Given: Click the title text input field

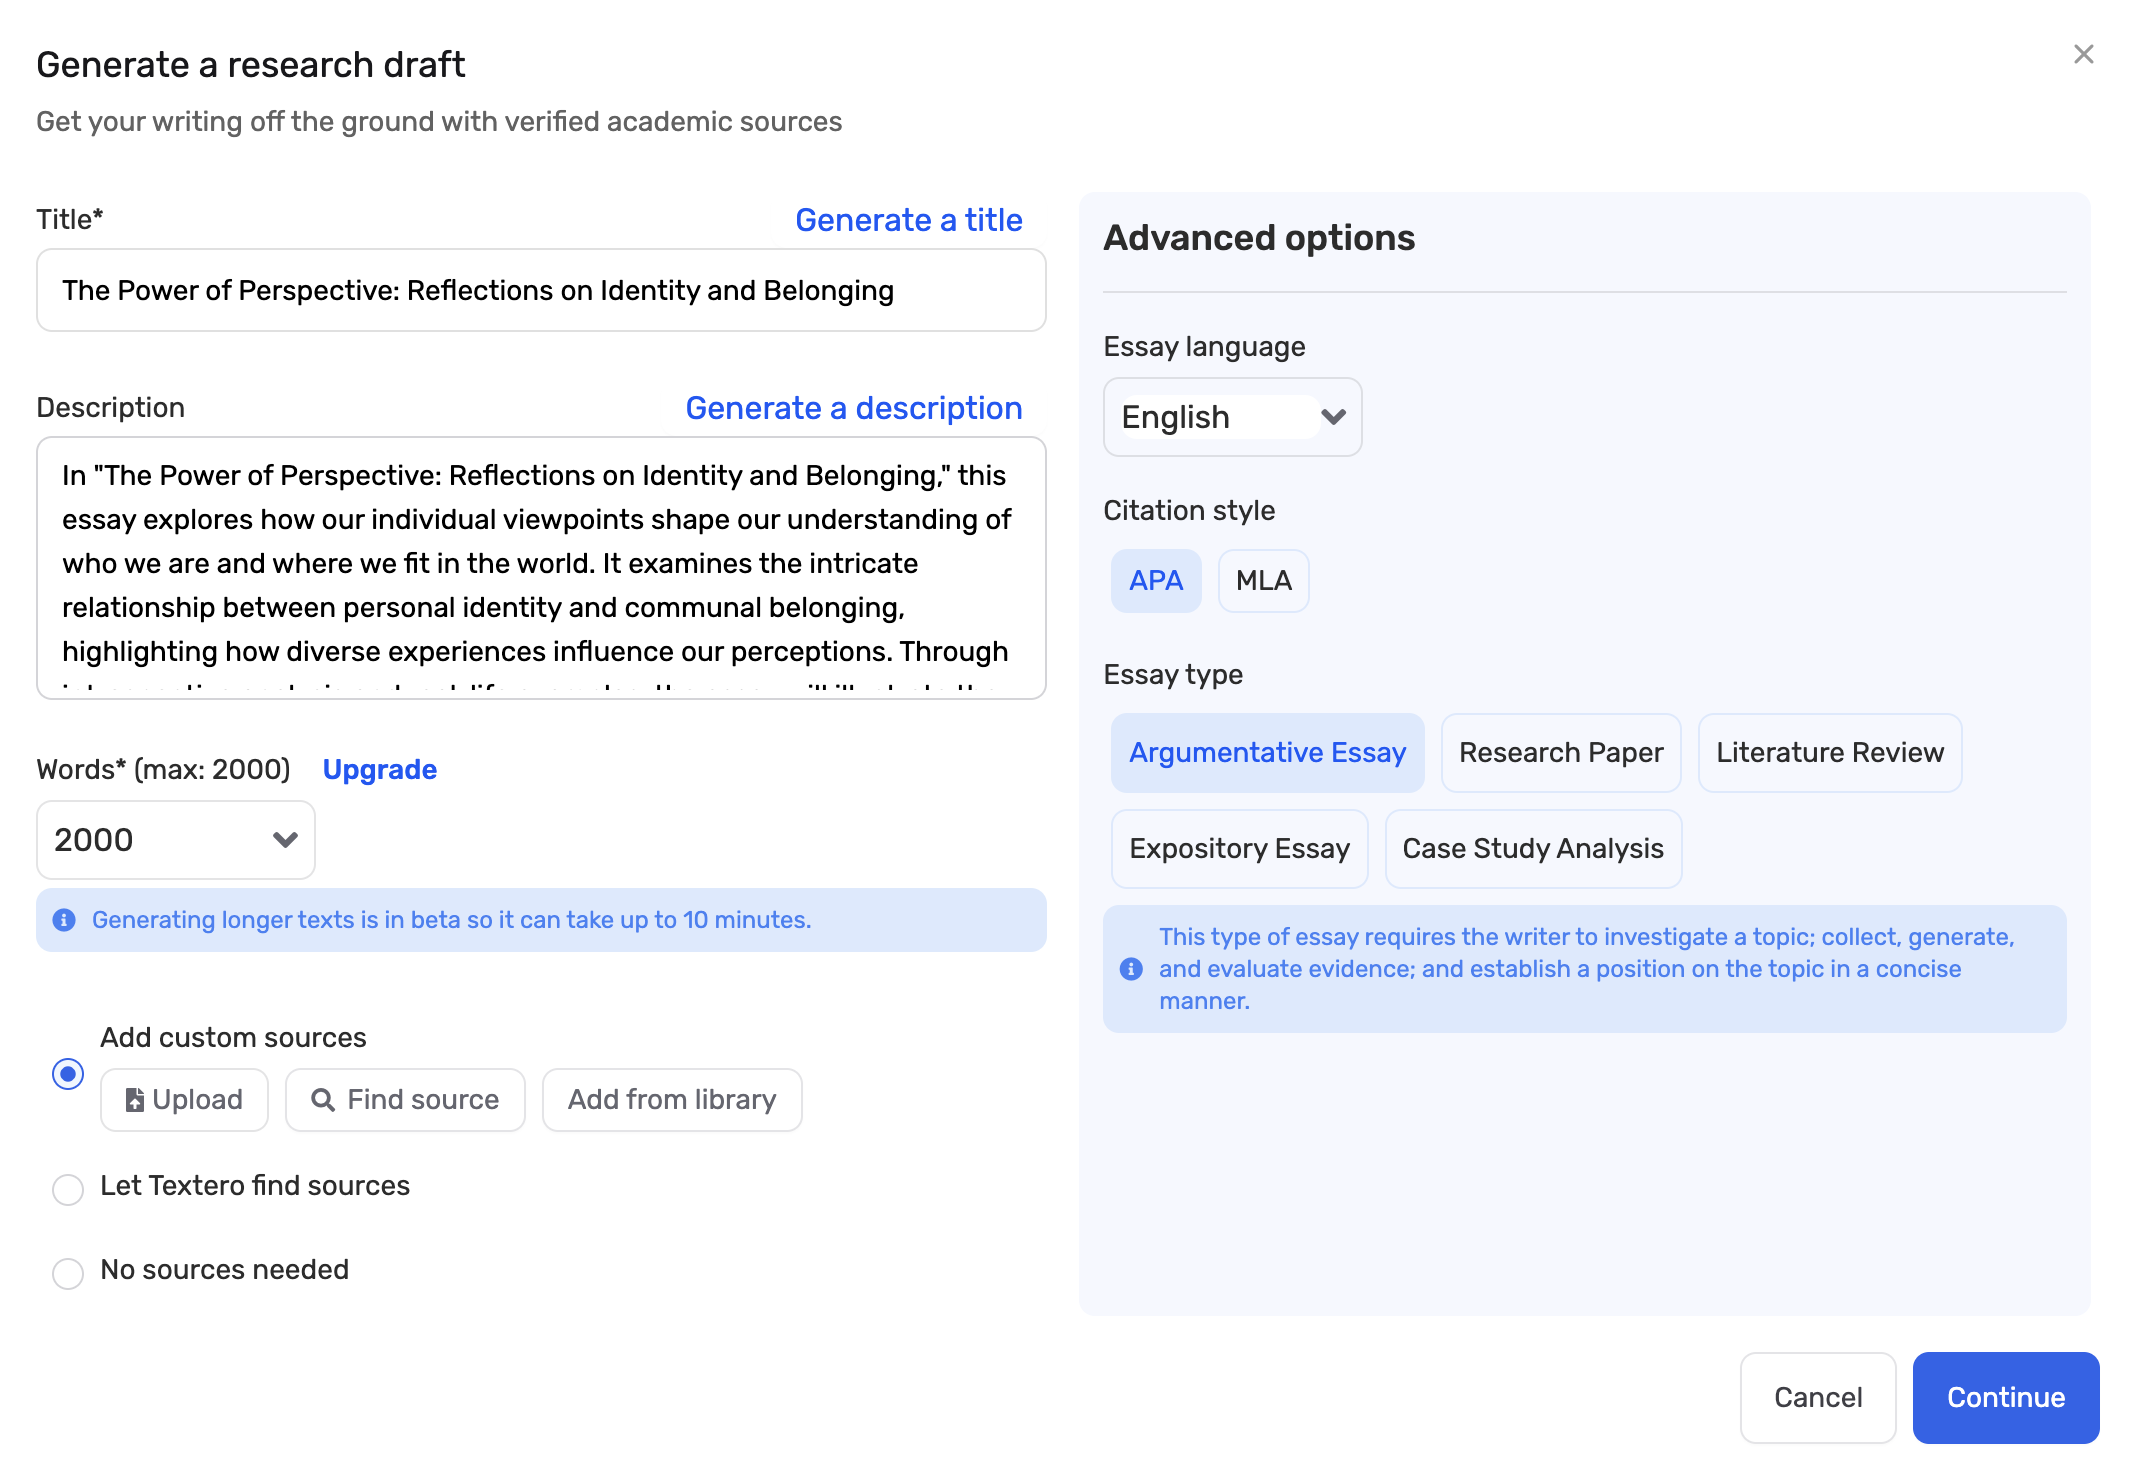Looking at the screenshot, I should pyautogui.click(x=542, y=291).
